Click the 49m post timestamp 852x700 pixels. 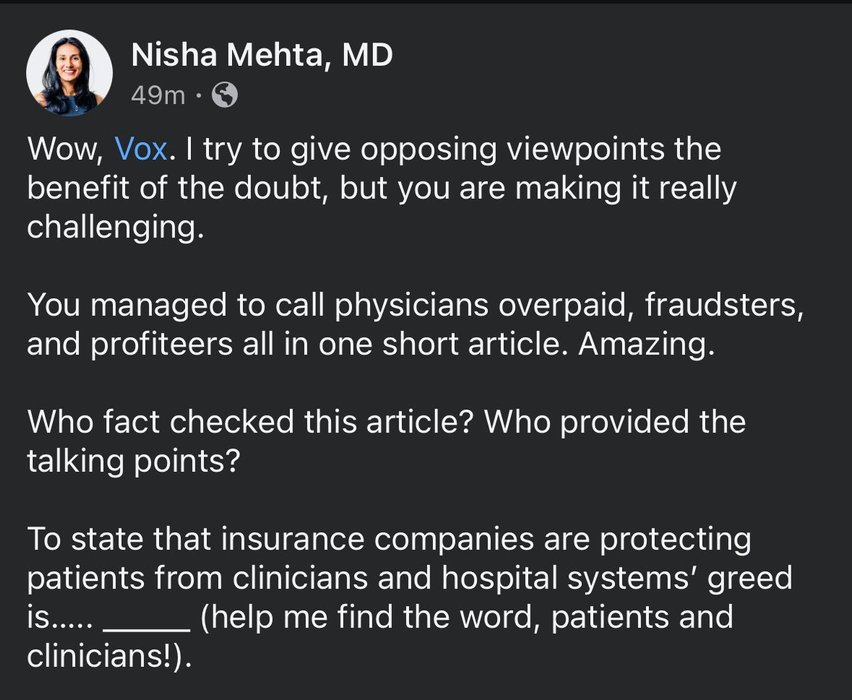pyautogui.click(x=158, y=96)
